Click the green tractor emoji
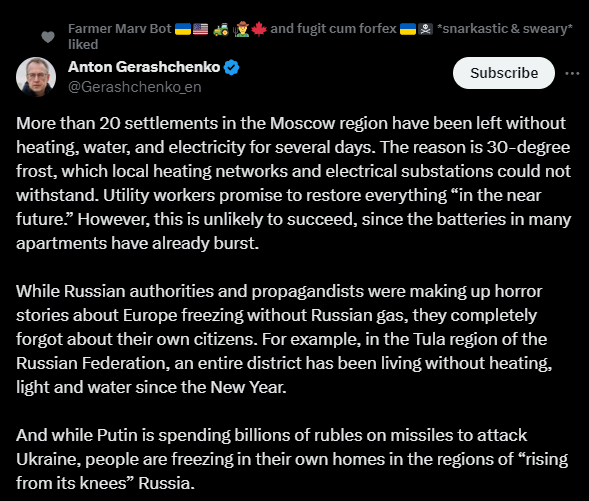 tap(220, 29)
